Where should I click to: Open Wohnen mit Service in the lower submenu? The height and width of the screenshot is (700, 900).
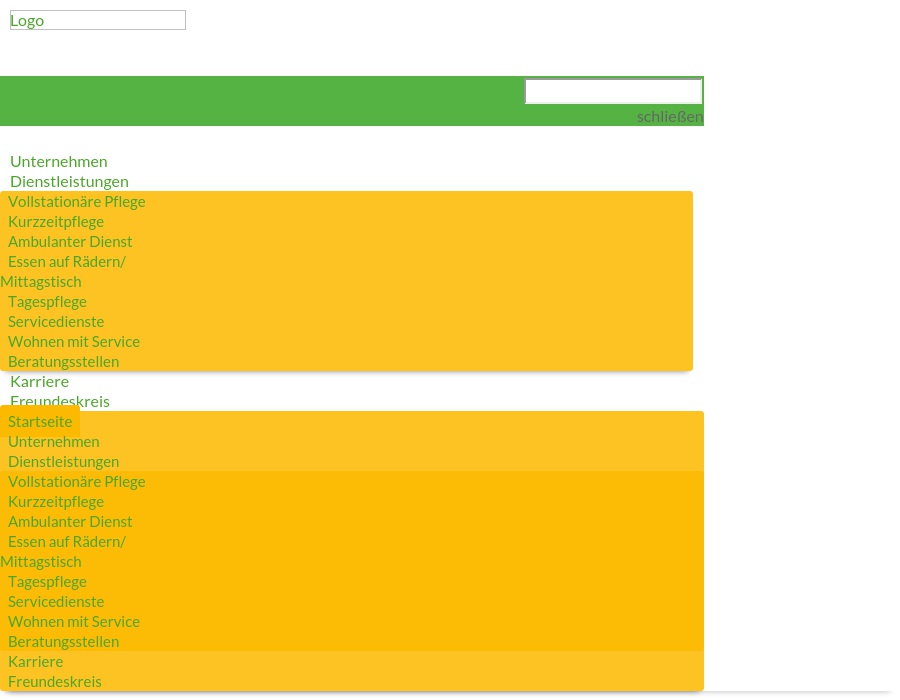pyautogui.click(x=74, y=621)
